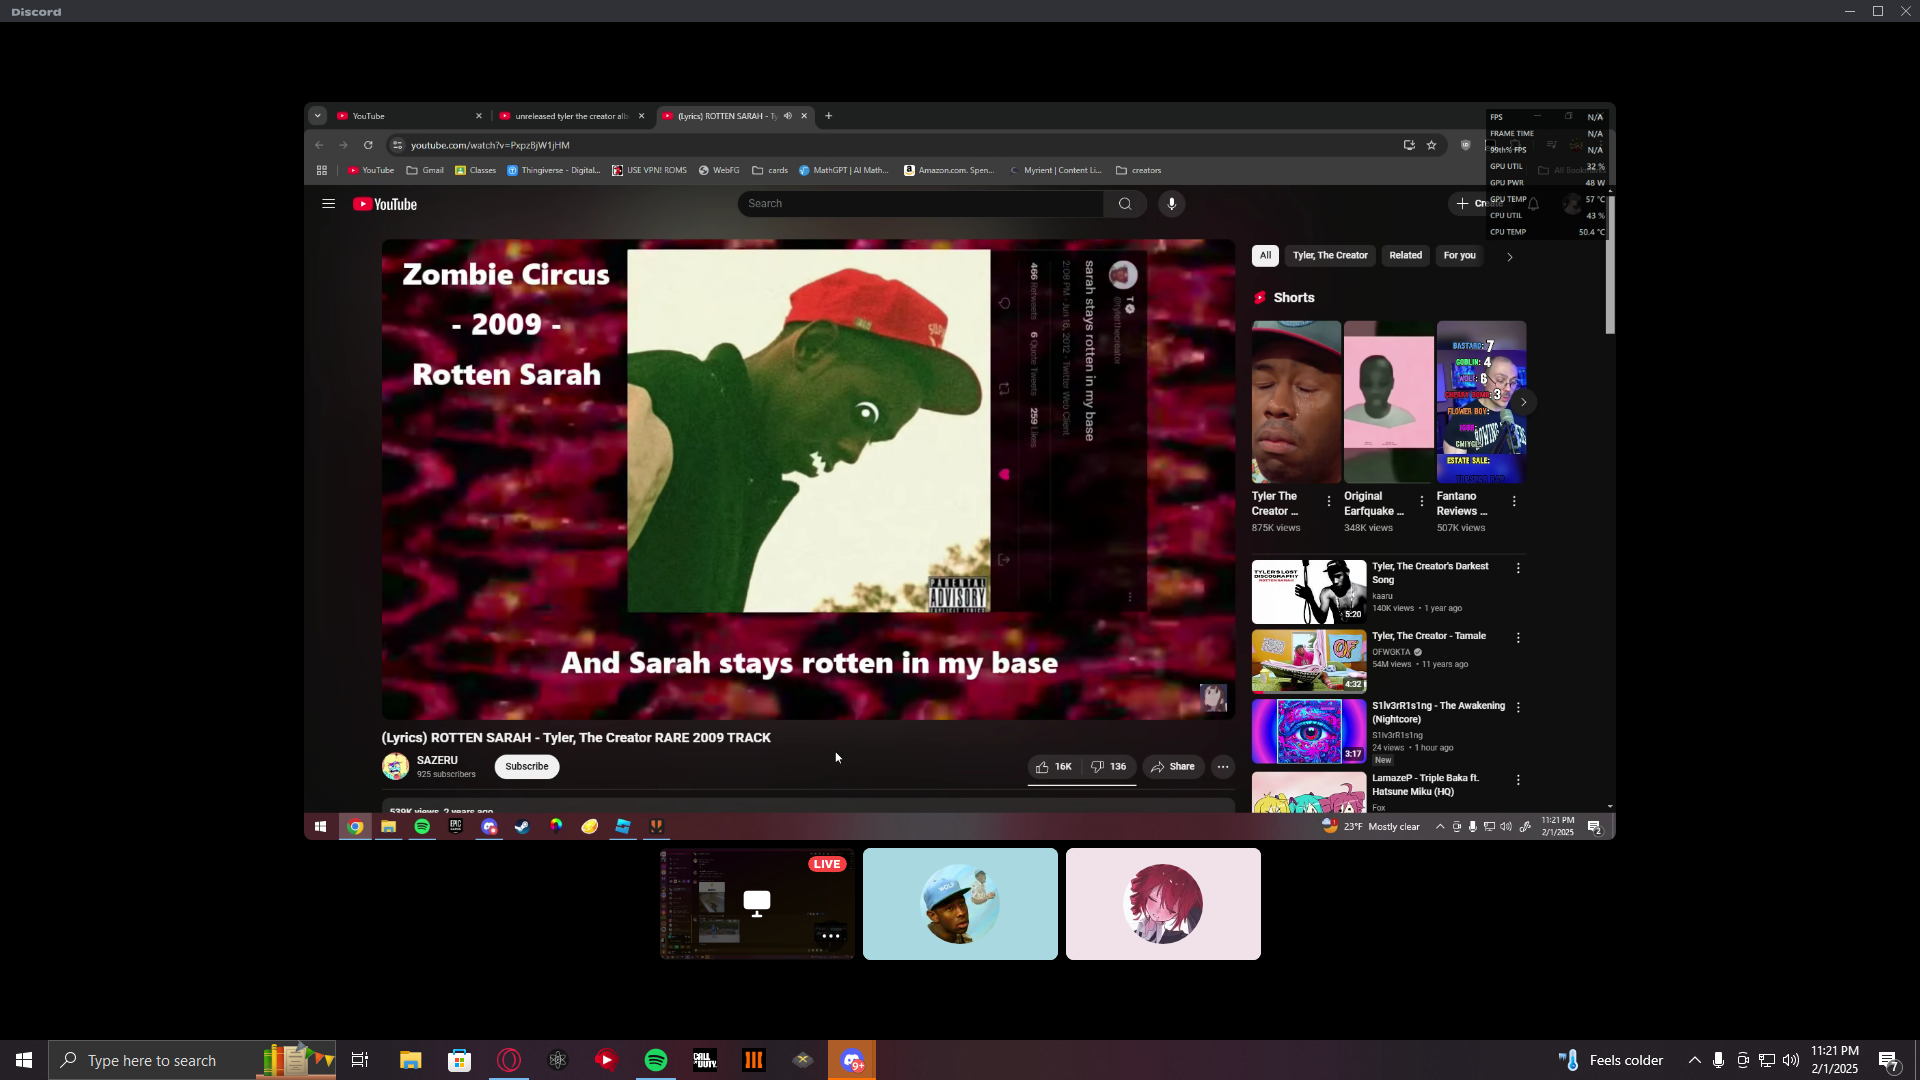Select the Tyler, The Creator filter chip

(x=1329, y=256)
